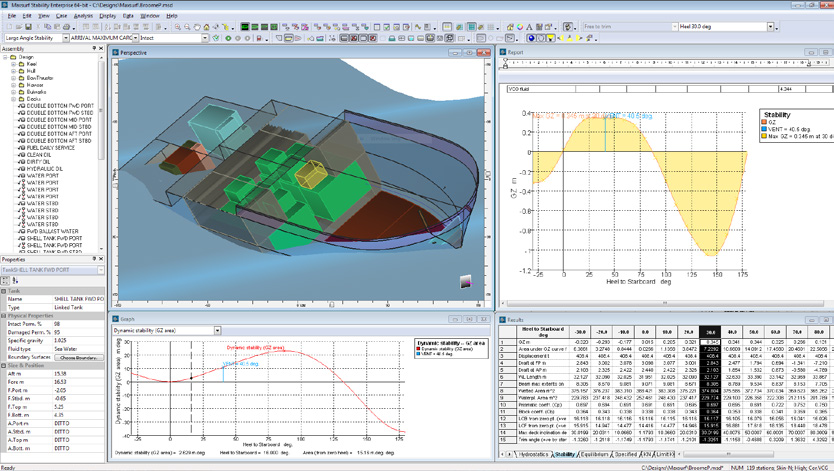Click the Copy icon in the toolbar
This screenshot has height=471, width=834.
47,27
